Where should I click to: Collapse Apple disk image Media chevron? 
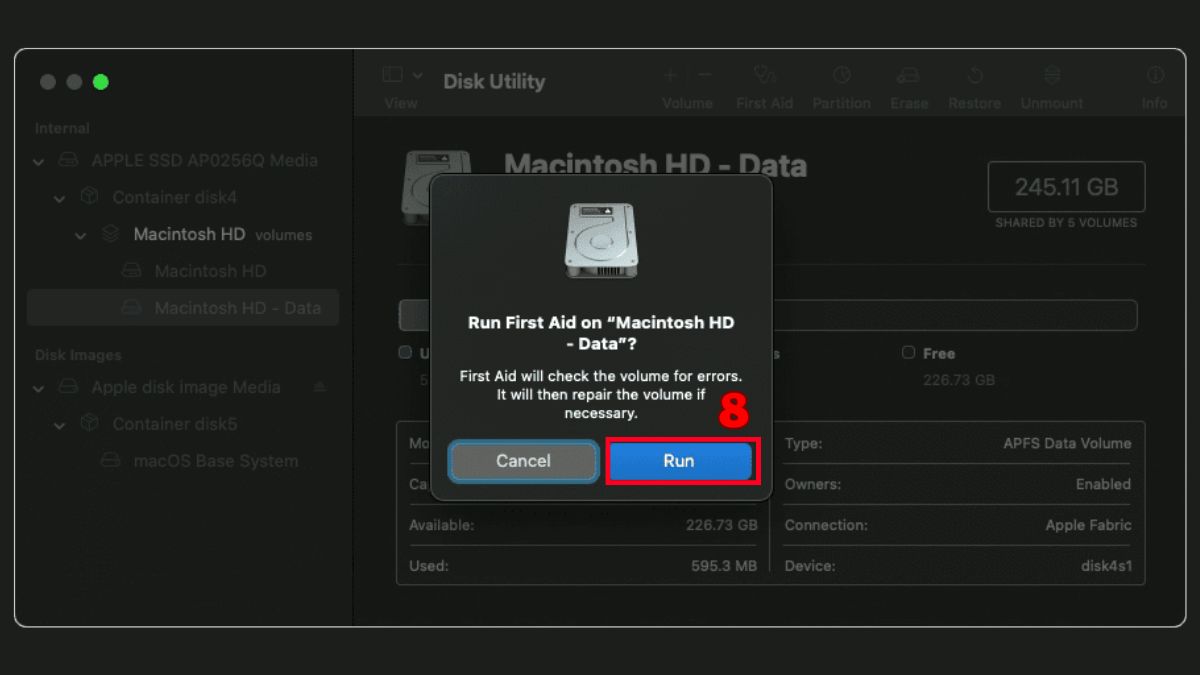pos(39,388)
